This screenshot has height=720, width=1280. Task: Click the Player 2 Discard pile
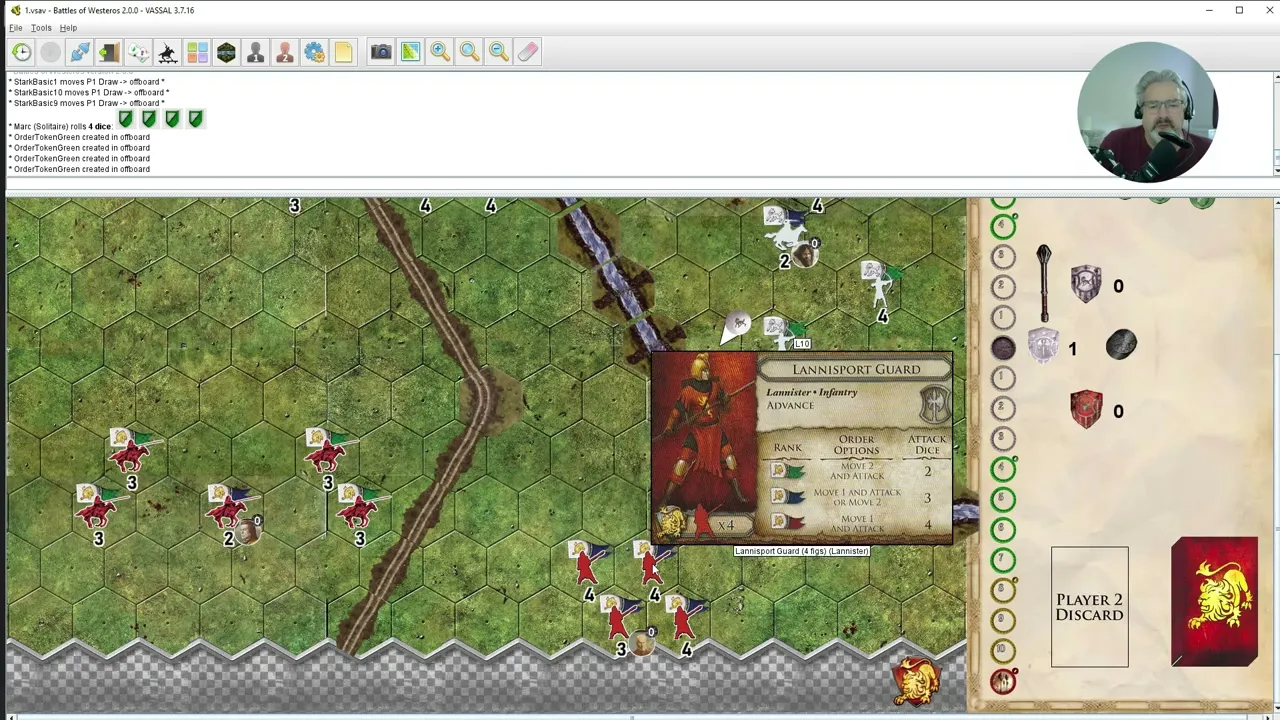1089,607
